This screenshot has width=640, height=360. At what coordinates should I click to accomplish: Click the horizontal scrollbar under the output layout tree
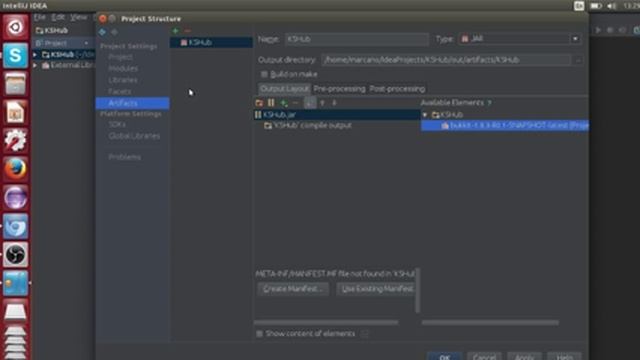click(x=326, y=322)
